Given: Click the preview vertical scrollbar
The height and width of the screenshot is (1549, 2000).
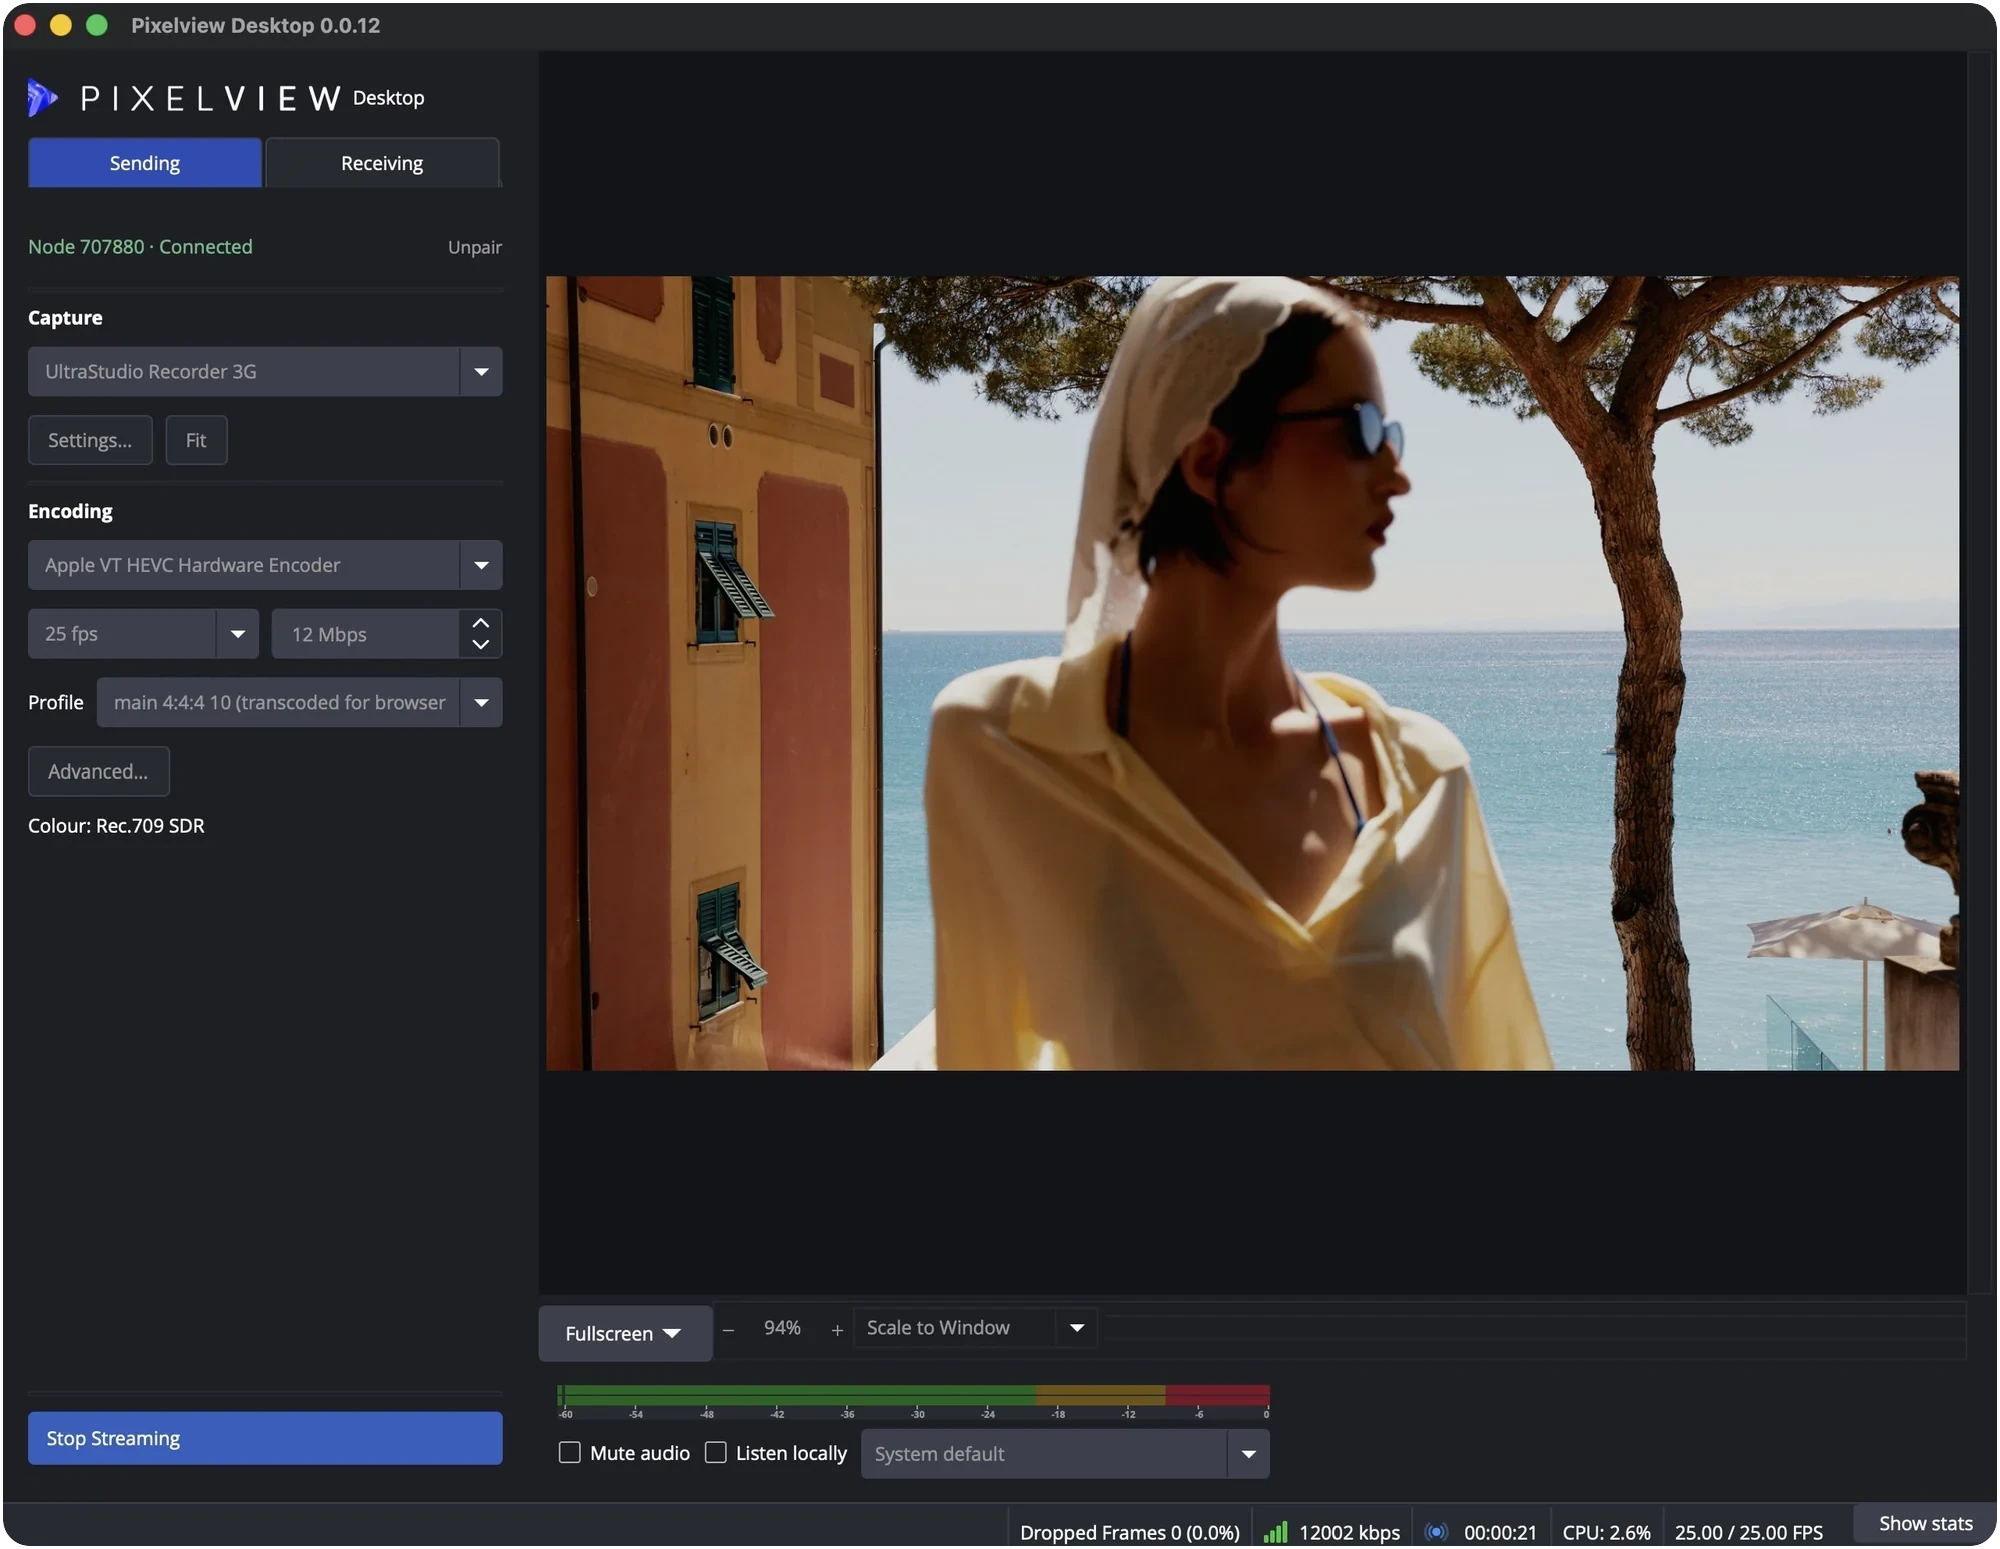Looking at the screenshot, I should (1980, 673).
